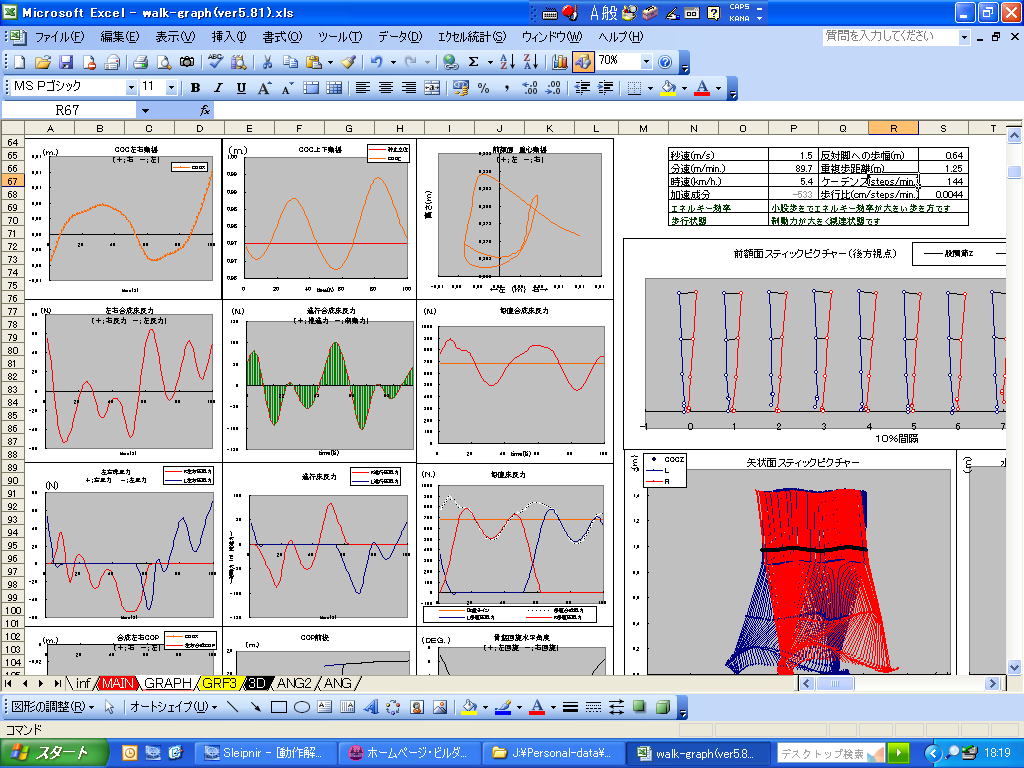Toggle Align Right
The height and width of the screenshot is (768, 1024).
(409, 88)
